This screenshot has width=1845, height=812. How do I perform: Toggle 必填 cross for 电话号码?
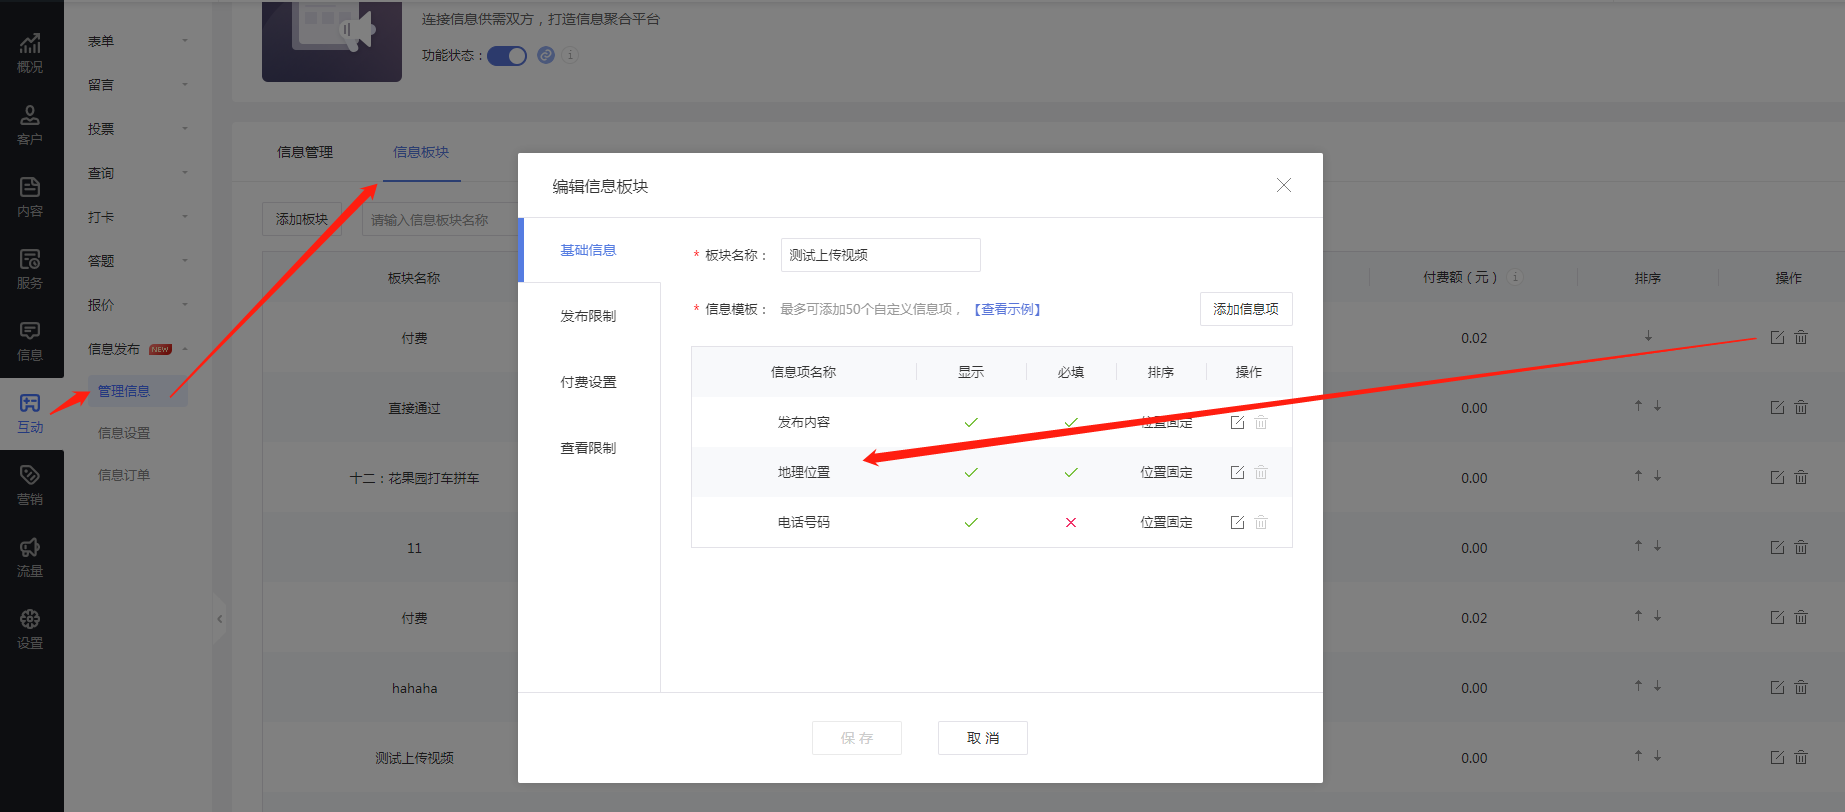pos(1071,522)
